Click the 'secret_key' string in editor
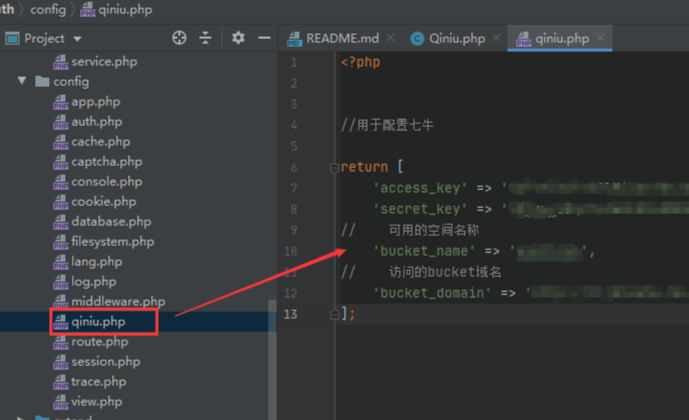The image size is (689, 420). [x=420, y=209]
